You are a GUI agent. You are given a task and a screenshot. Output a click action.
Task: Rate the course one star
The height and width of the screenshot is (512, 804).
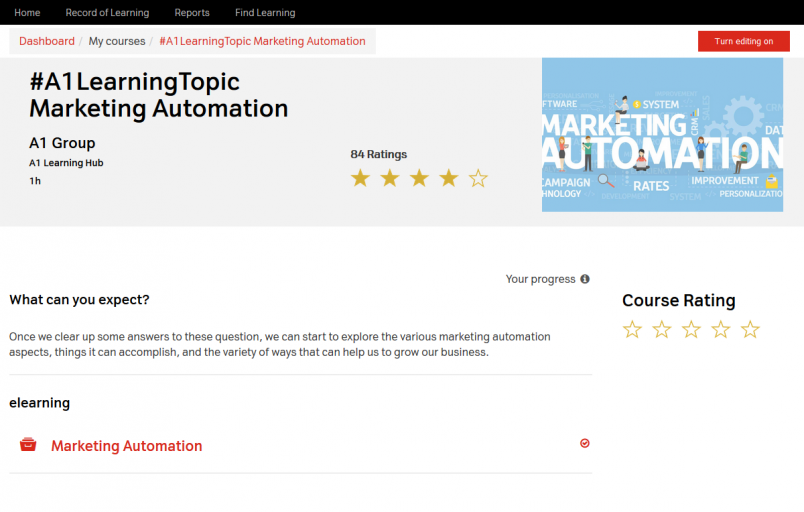(x=632, y=329)
